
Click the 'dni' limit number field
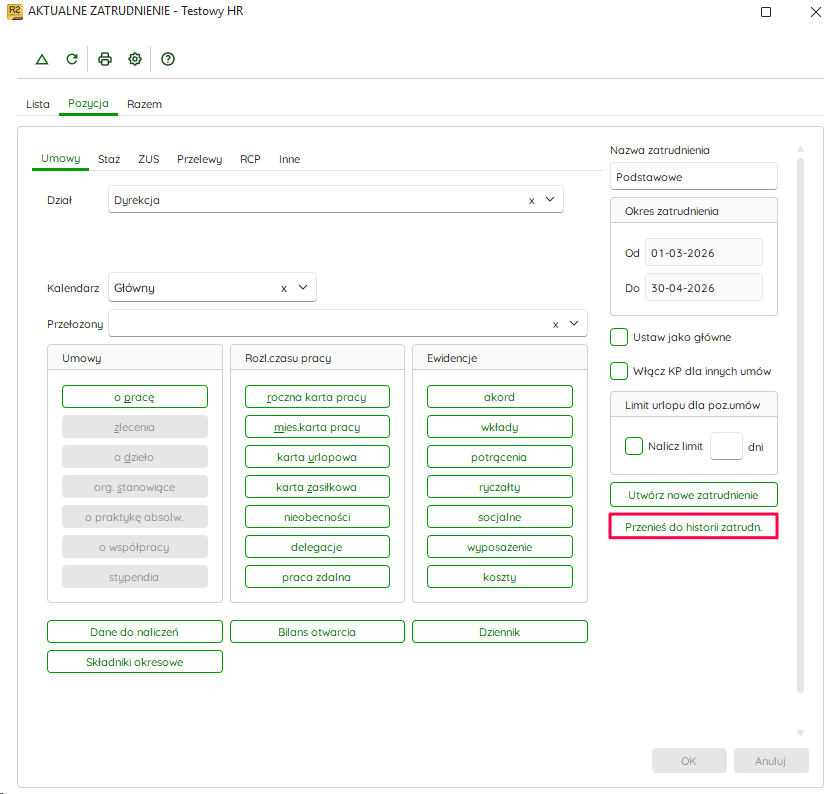(x=726, y=446)
